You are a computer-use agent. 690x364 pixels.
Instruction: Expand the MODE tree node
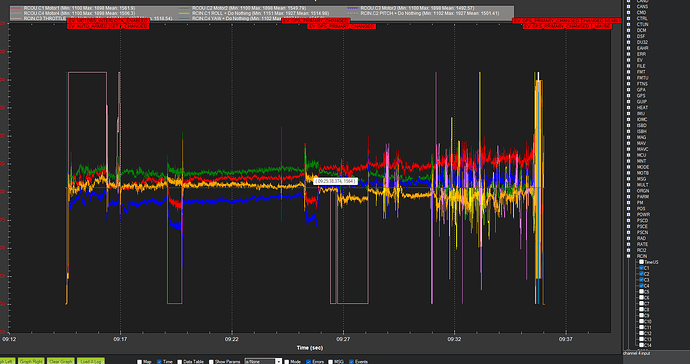point(628,167)
